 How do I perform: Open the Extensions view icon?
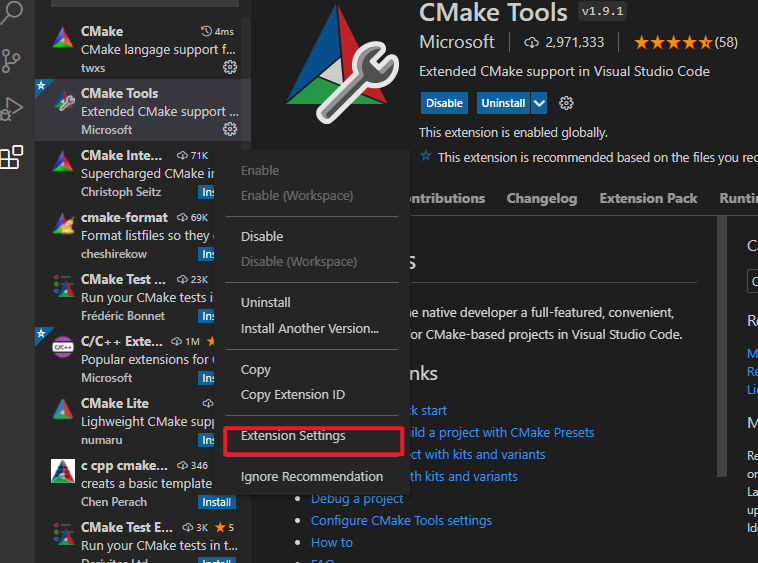click(x=12, y=157)
